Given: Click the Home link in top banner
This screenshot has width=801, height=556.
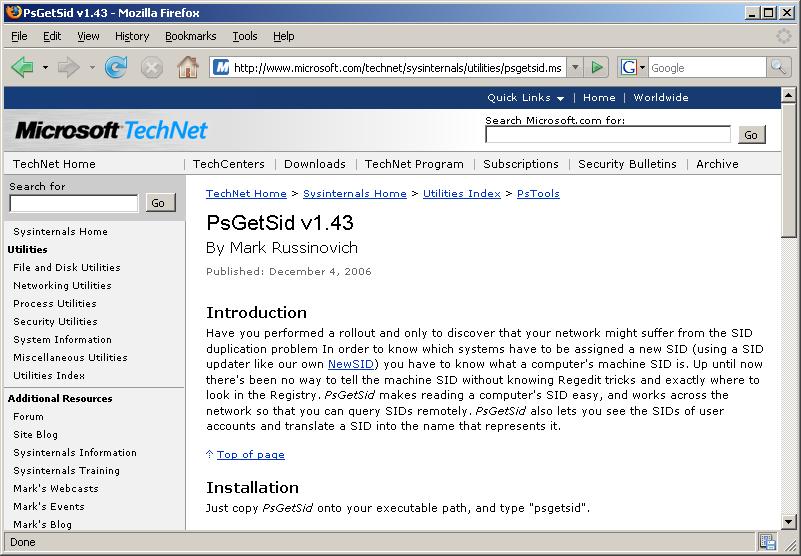Looking at the screenshot, I should coord(599,98).
